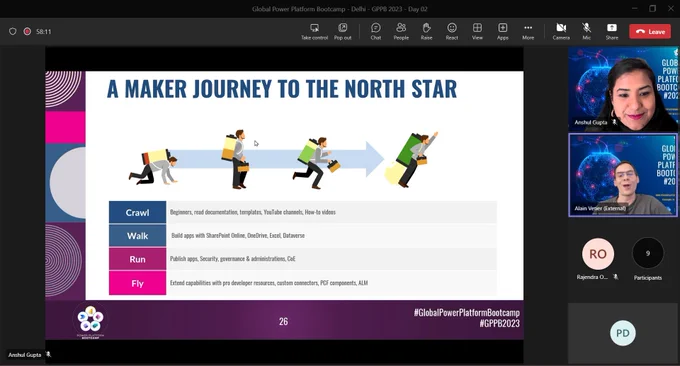680x366 pixels.
Task: Click the Power Platform Bootcamp logo
Action: [x=90, y=320]
